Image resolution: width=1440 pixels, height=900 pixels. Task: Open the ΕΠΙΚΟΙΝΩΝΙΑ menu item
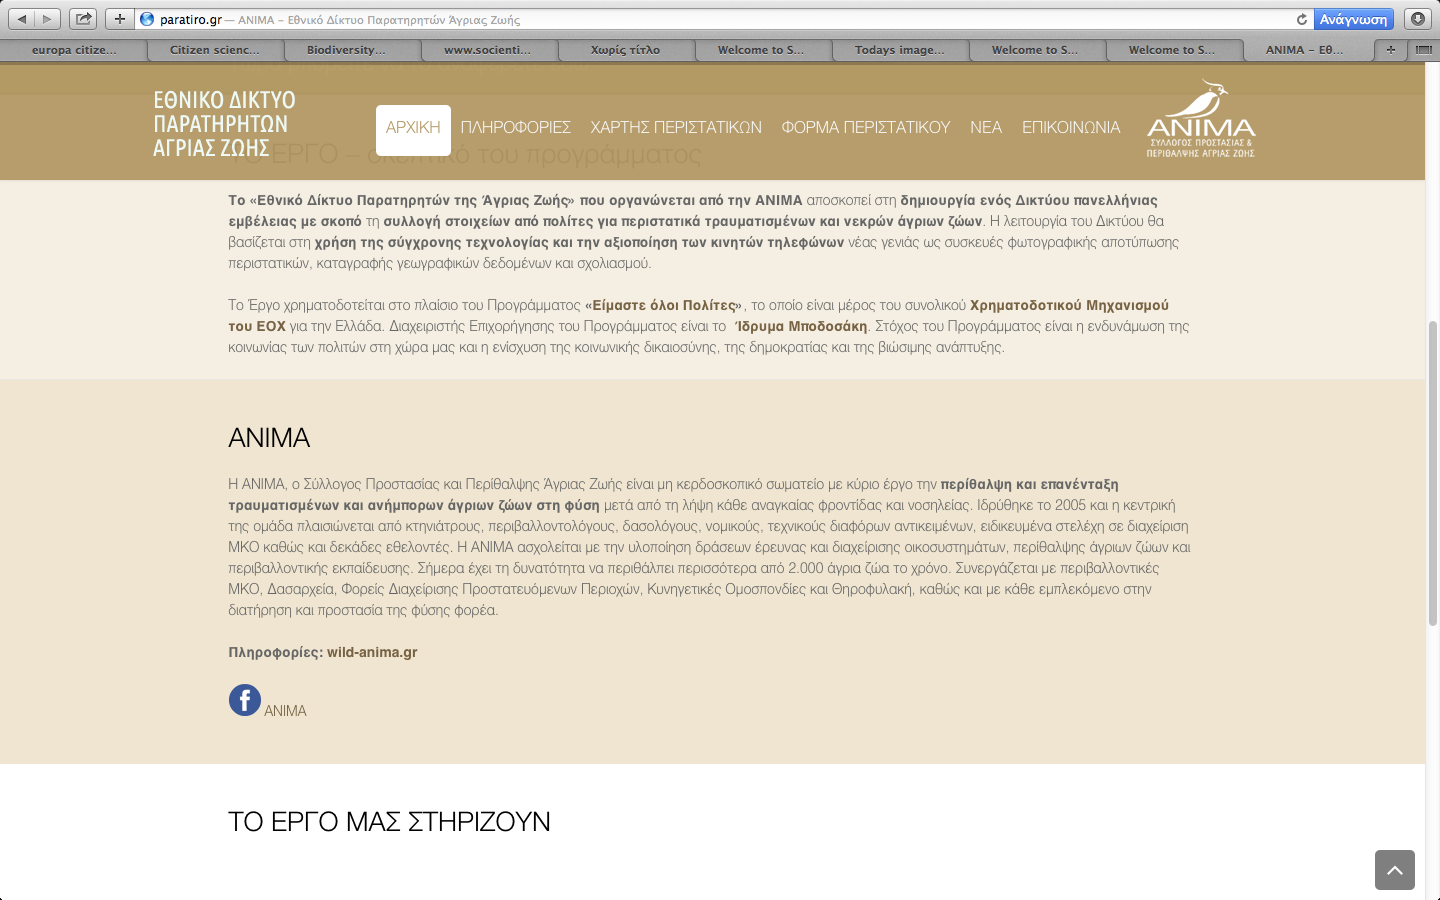pyautogui.click(x=1071, y=128)
